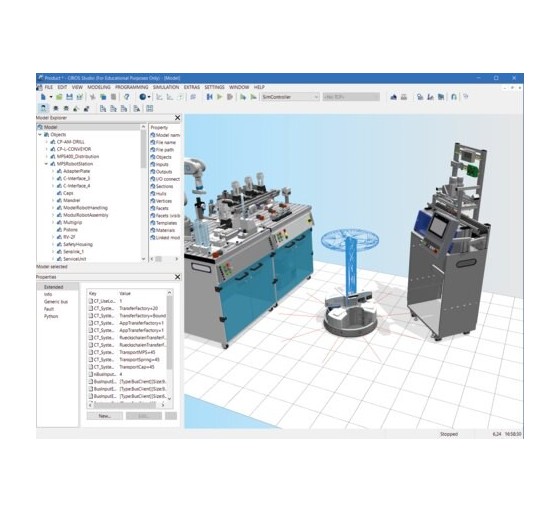Click the Cut scissors icon

coord(92,97)
